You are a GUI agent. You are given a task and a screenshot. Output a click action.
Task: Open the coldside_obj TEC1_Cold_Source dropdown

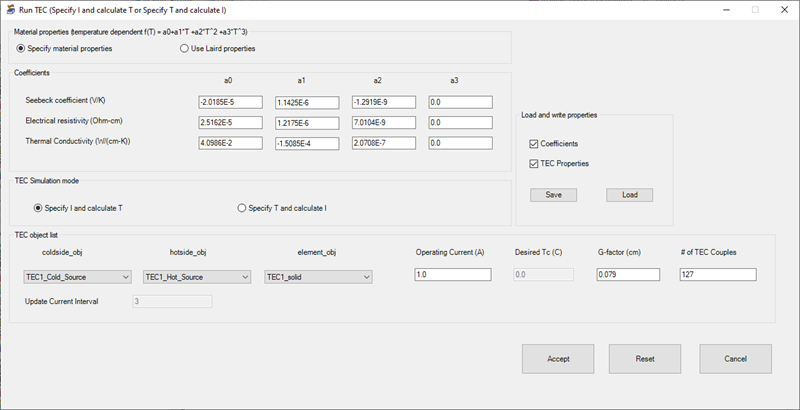[78, 277]
